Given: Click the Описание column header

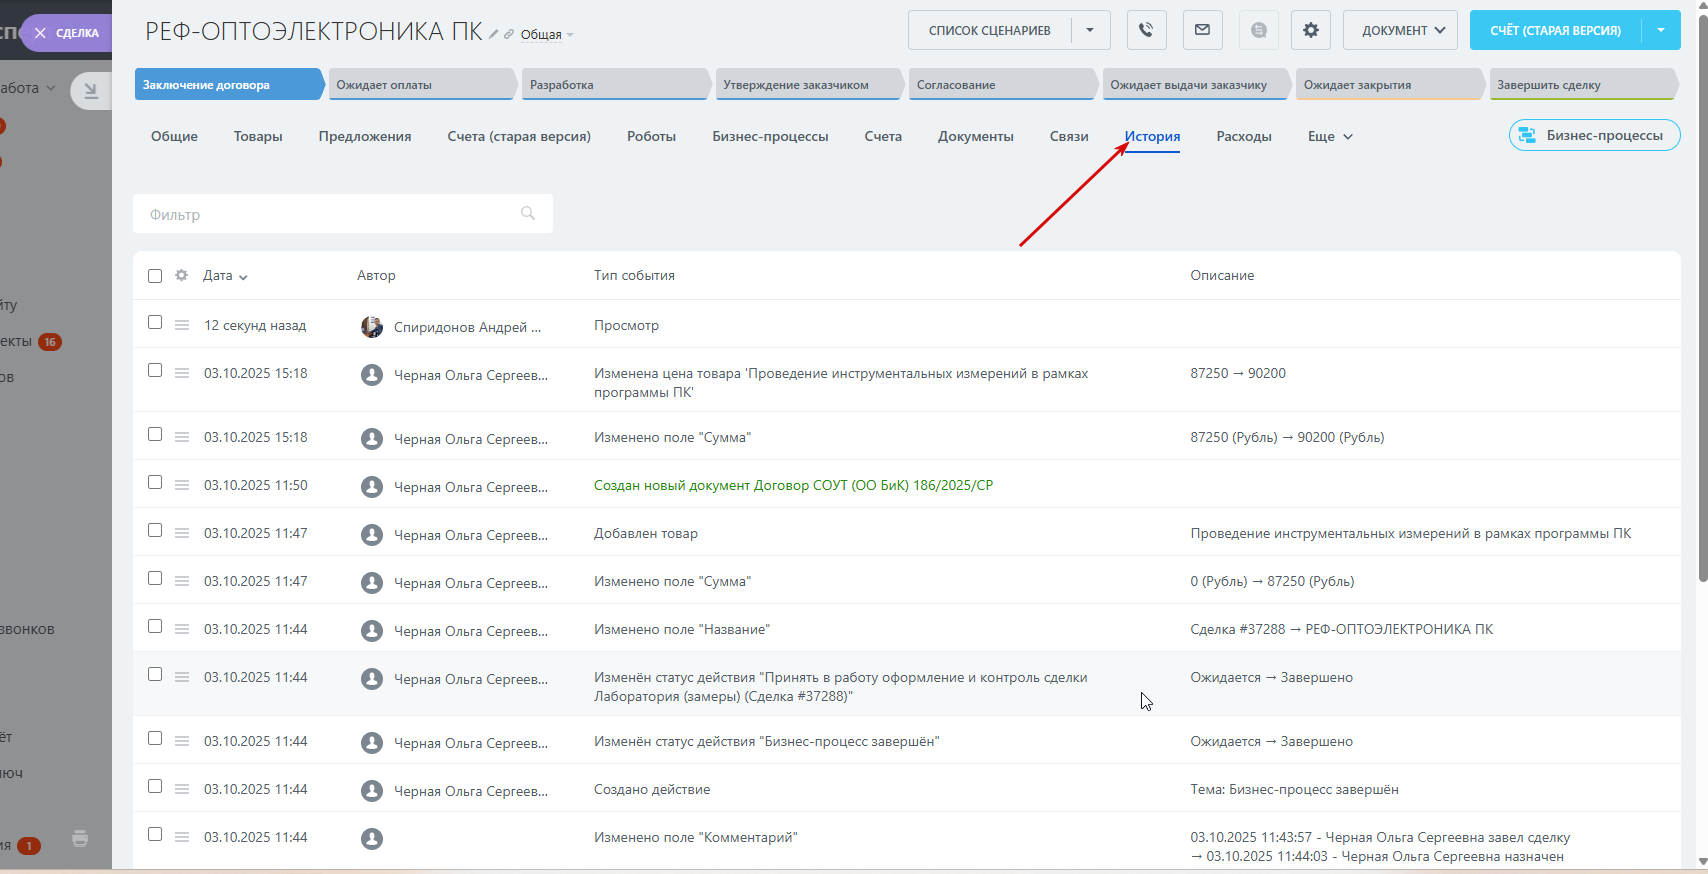Looking at the screenshot, I should (x=1222, y=275).
